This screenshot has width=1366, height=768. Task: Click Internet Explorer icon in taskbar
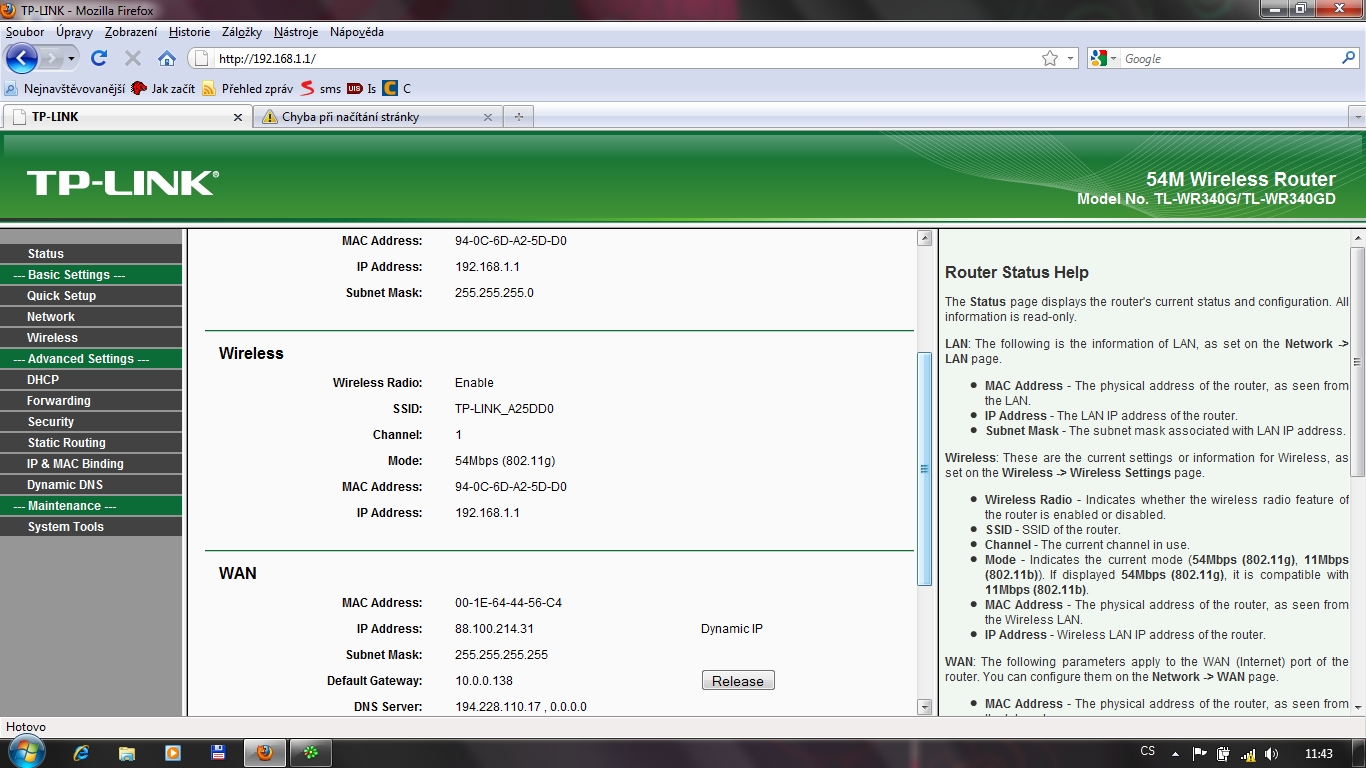click(x=82, y=753)
